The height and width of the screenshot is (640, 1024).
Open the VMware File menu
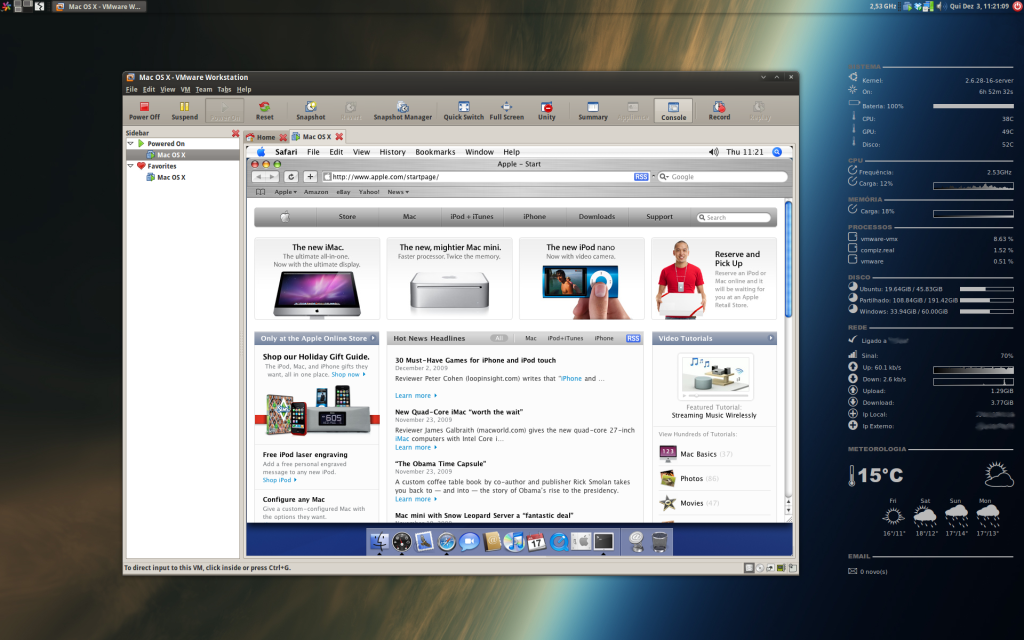coord(131,89)
